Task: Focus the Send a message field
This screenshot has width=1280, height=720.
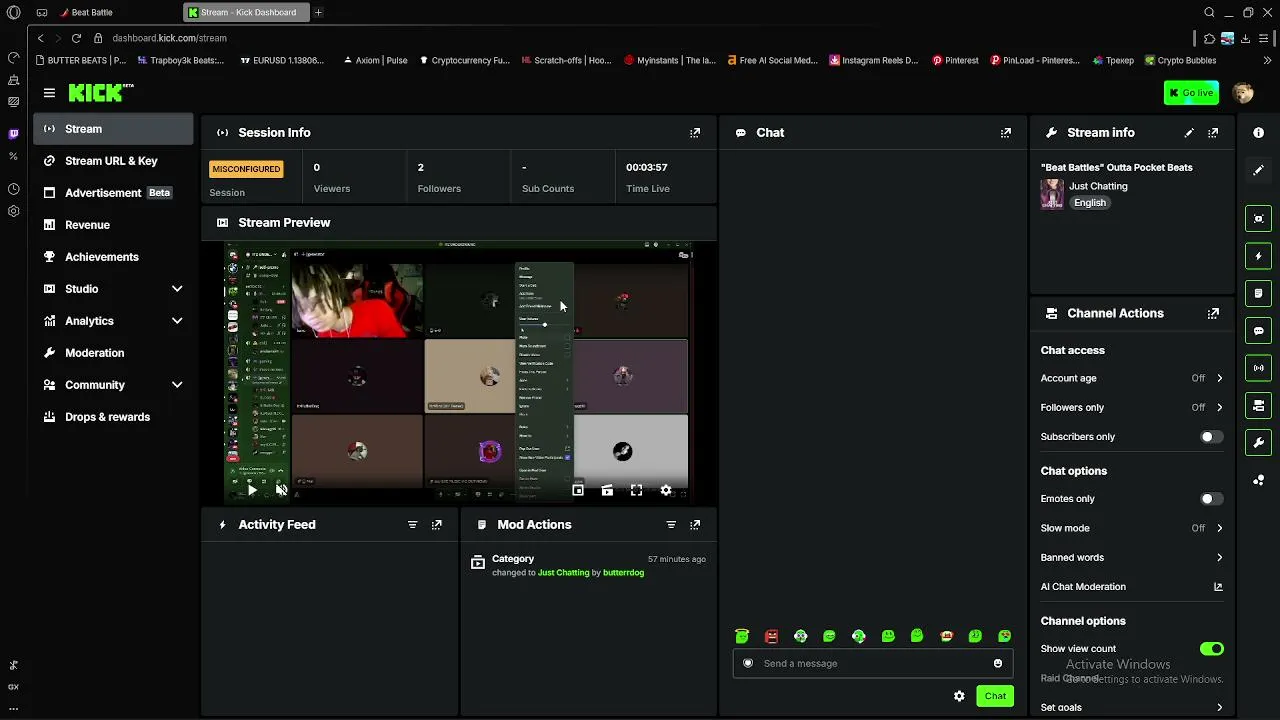Action: (873, 664)
